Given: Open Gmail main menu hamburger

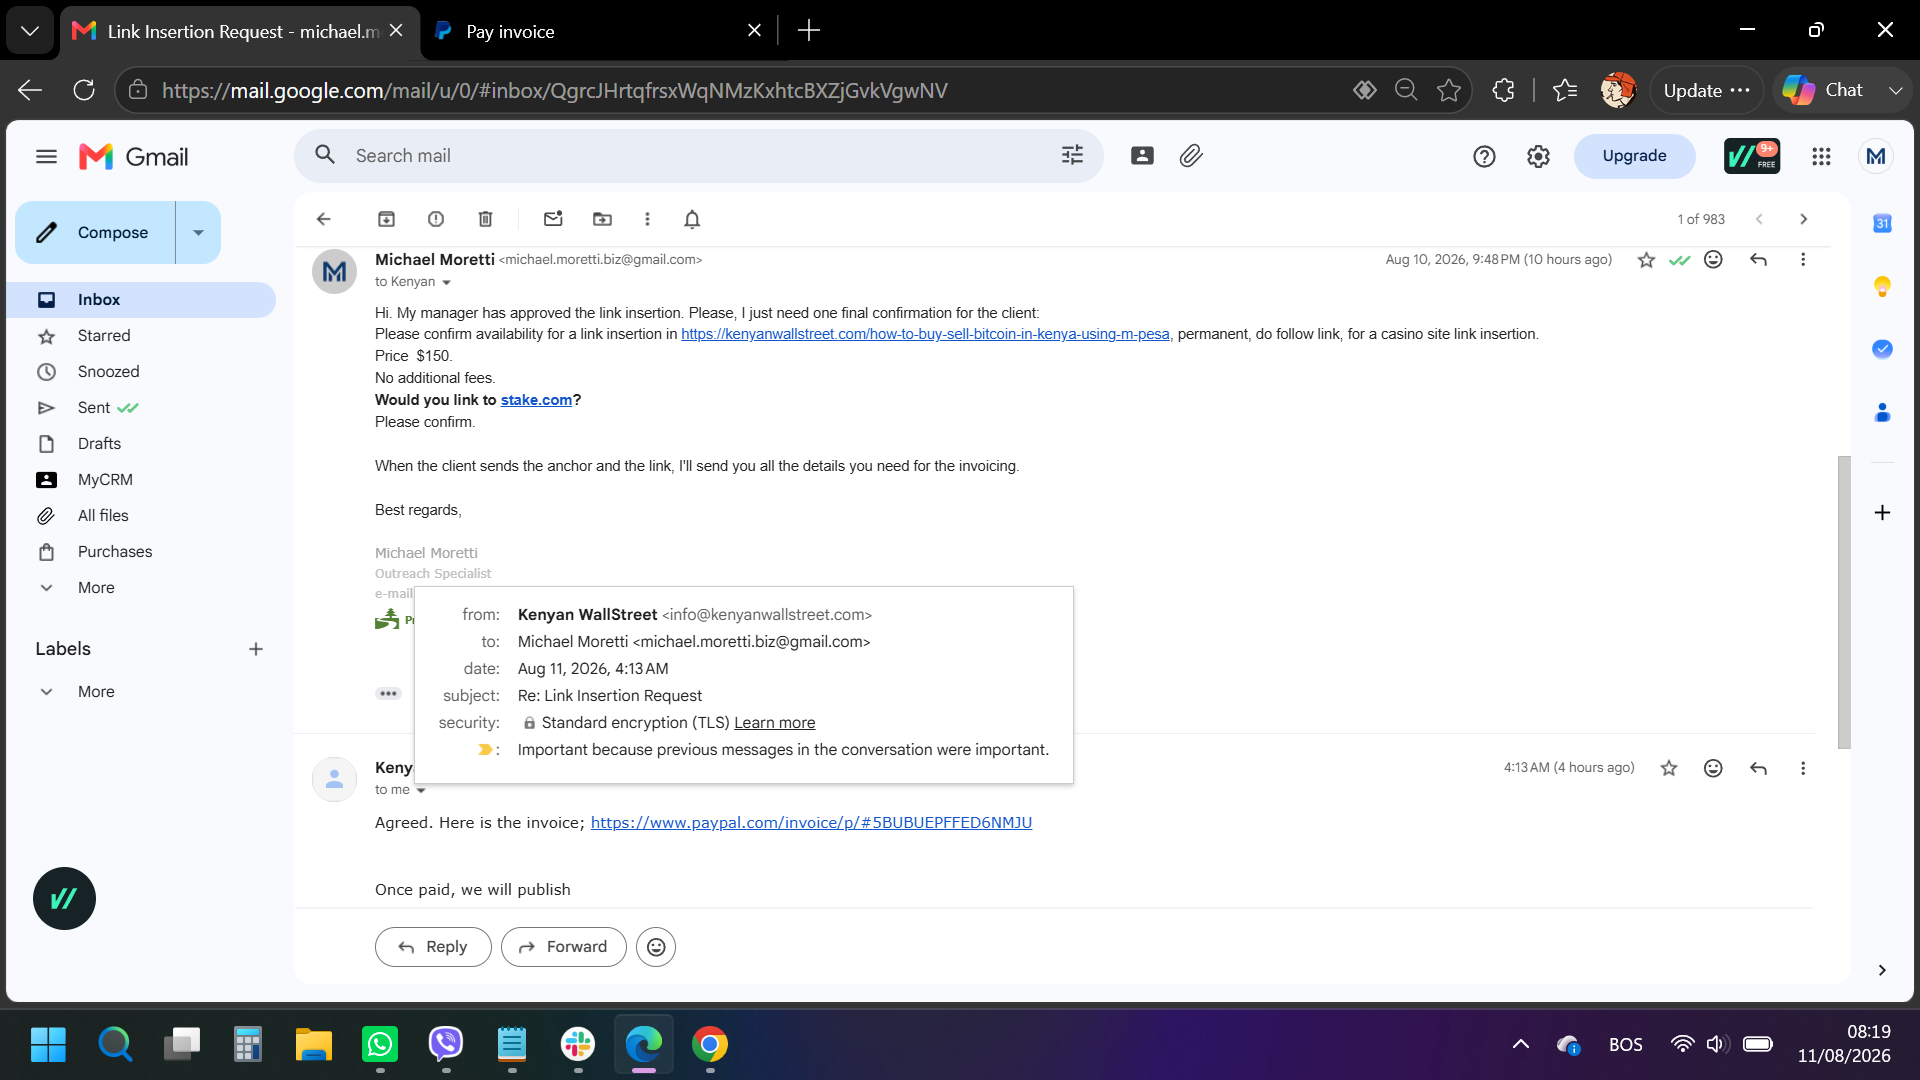Looking at the screenshot, I should point(46,156).
